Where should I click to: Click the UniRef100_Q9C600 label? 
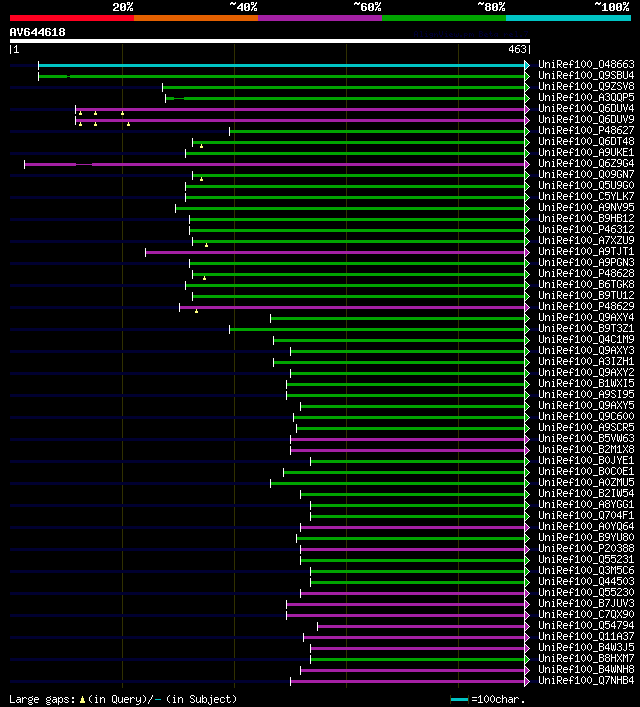coord(586,417)
